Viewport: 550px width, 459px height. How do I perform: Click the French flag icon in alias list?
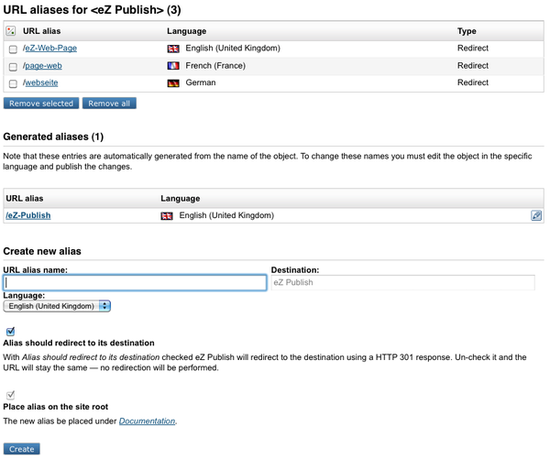pos(173,66)
